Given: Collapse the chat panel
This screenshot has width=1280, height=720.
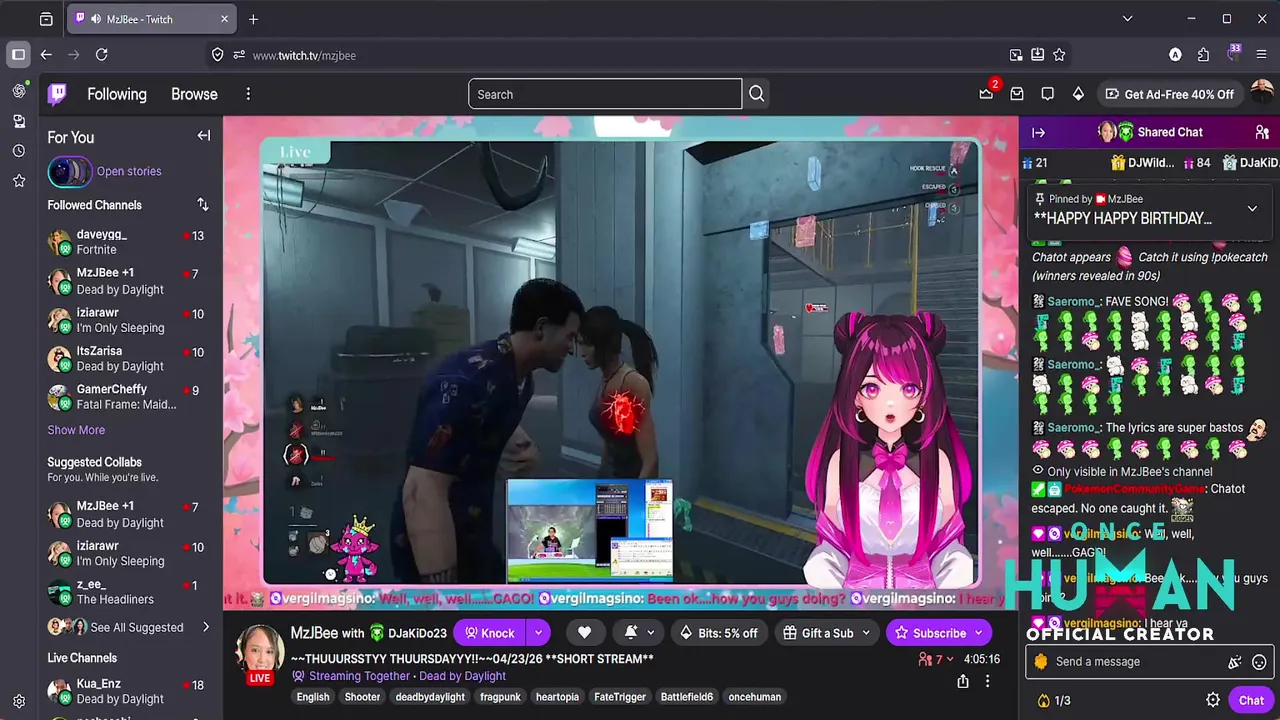Looking at the screenshot, I should pyautogui.click(x=1038, y=132).
